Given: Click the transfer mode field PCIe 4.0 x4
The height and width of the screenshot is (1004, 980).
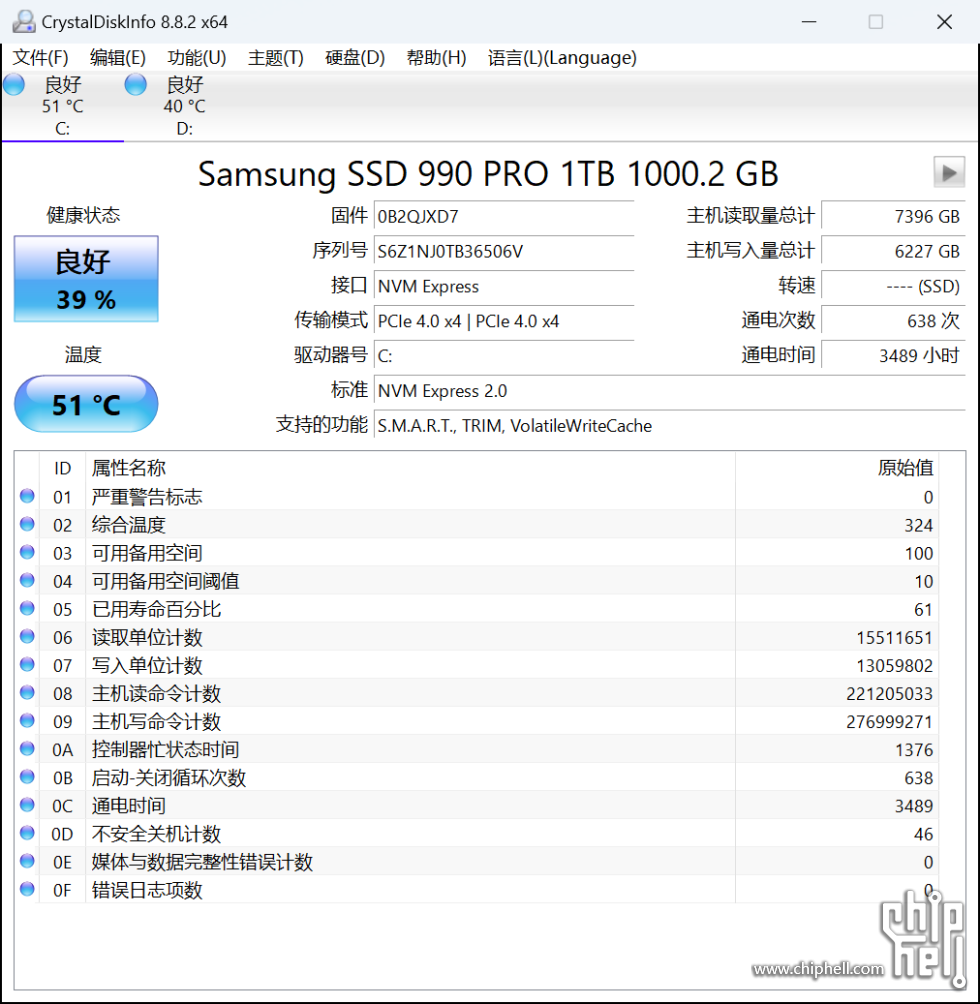Looking at the screenshot, I should click(504, 321).
